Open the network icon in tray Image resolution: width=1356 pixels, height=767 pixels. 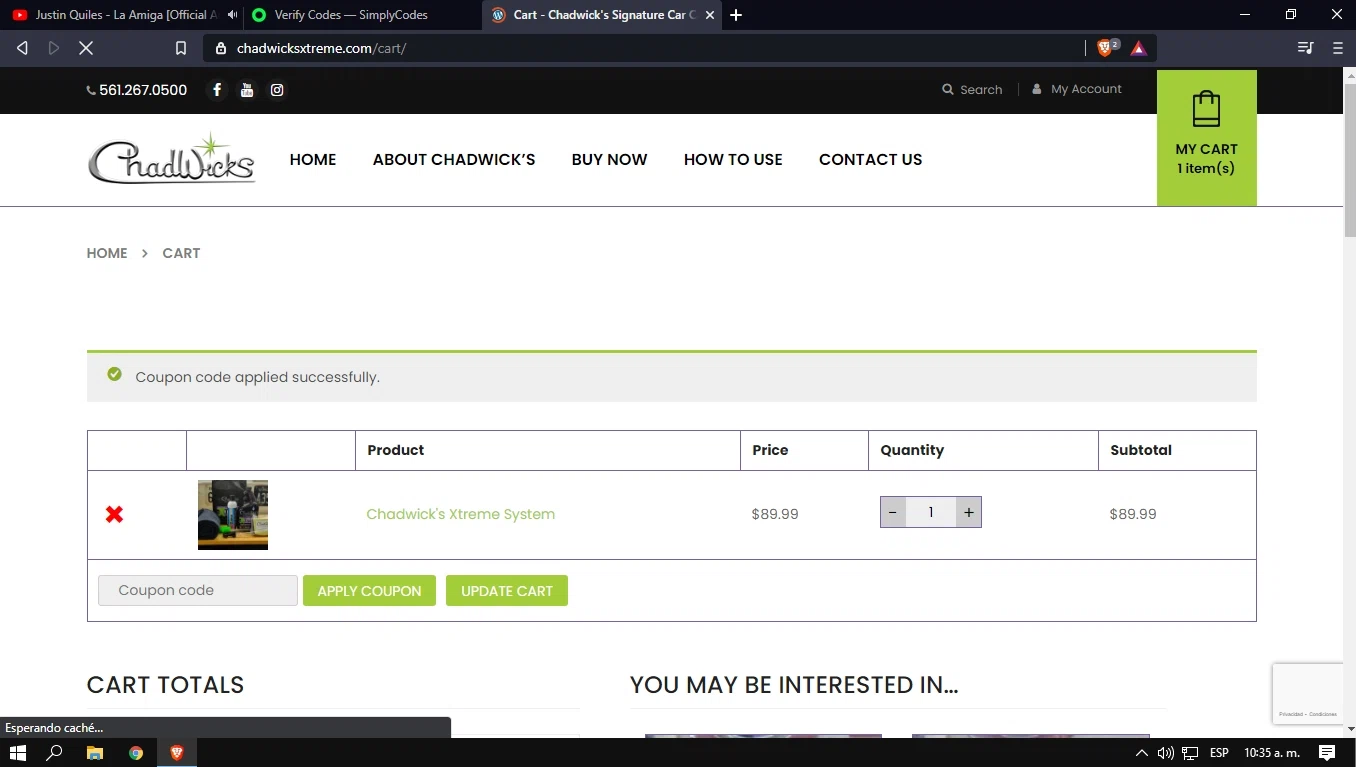click(x=1190, y=753)
